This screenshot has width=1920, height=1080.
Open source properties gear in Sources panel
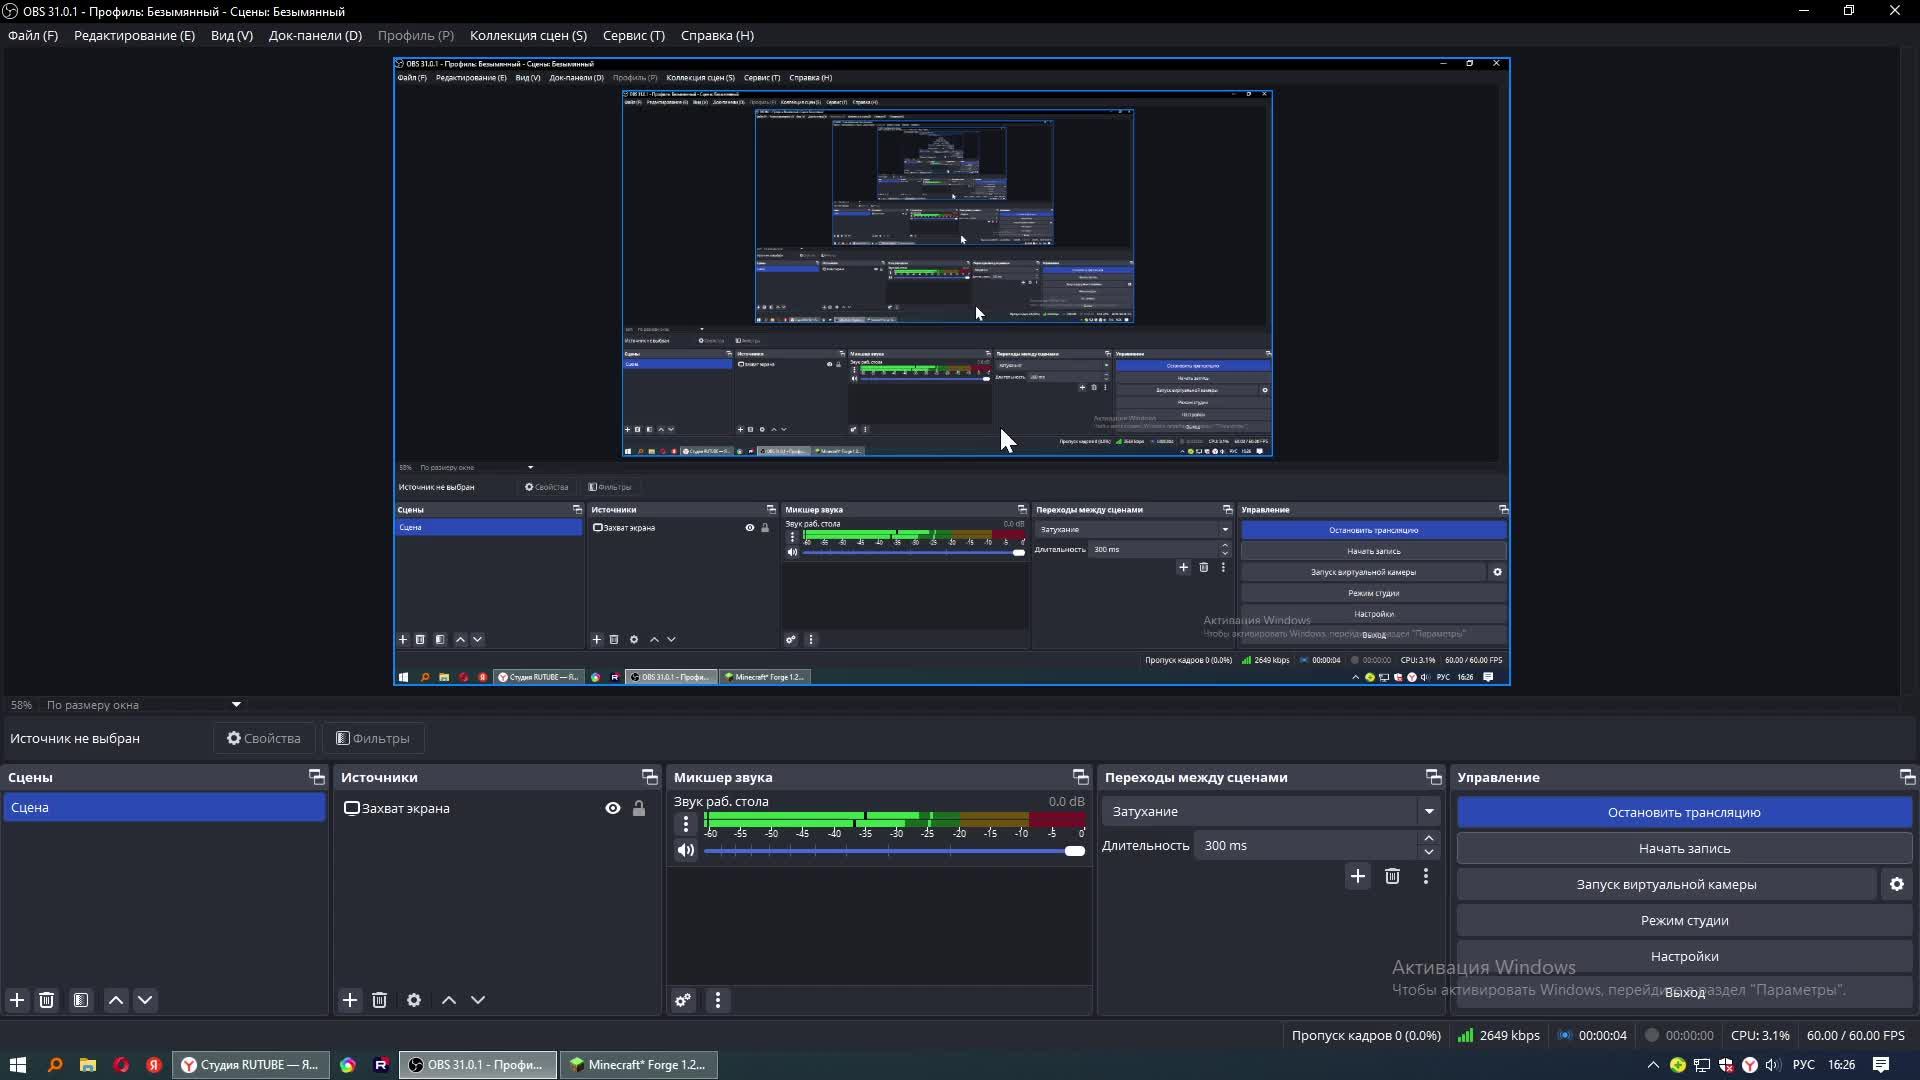[414, 1000]
